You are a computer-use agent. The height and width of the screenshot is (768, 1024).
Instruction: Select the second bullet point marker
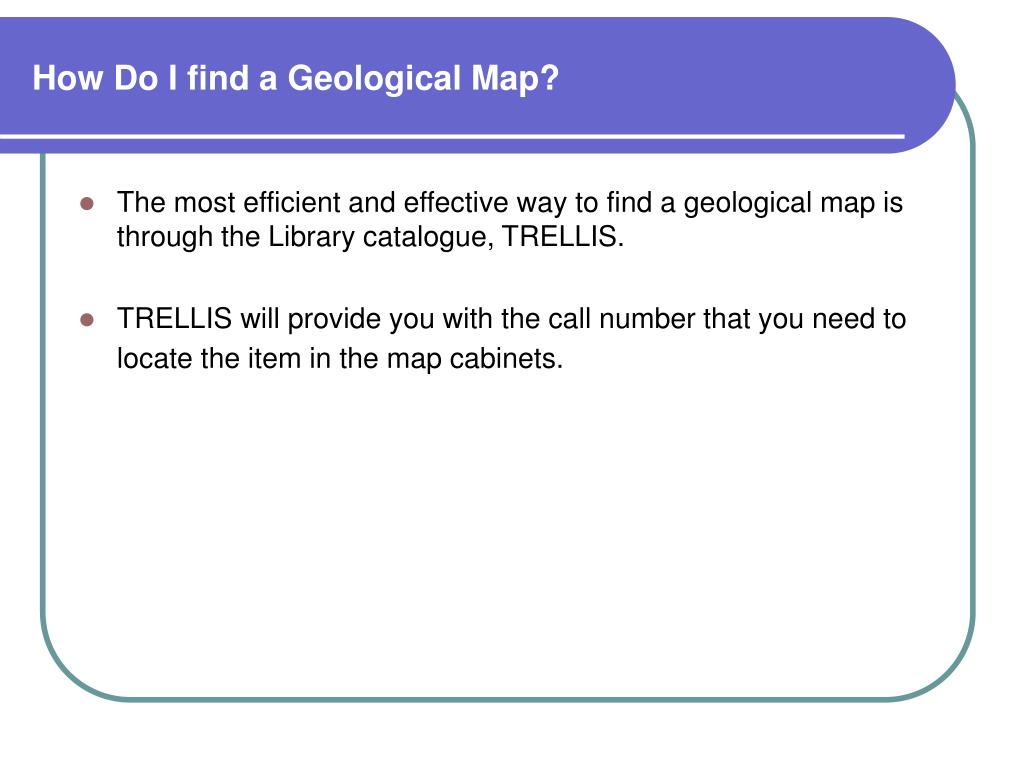[x=87, y=320]
